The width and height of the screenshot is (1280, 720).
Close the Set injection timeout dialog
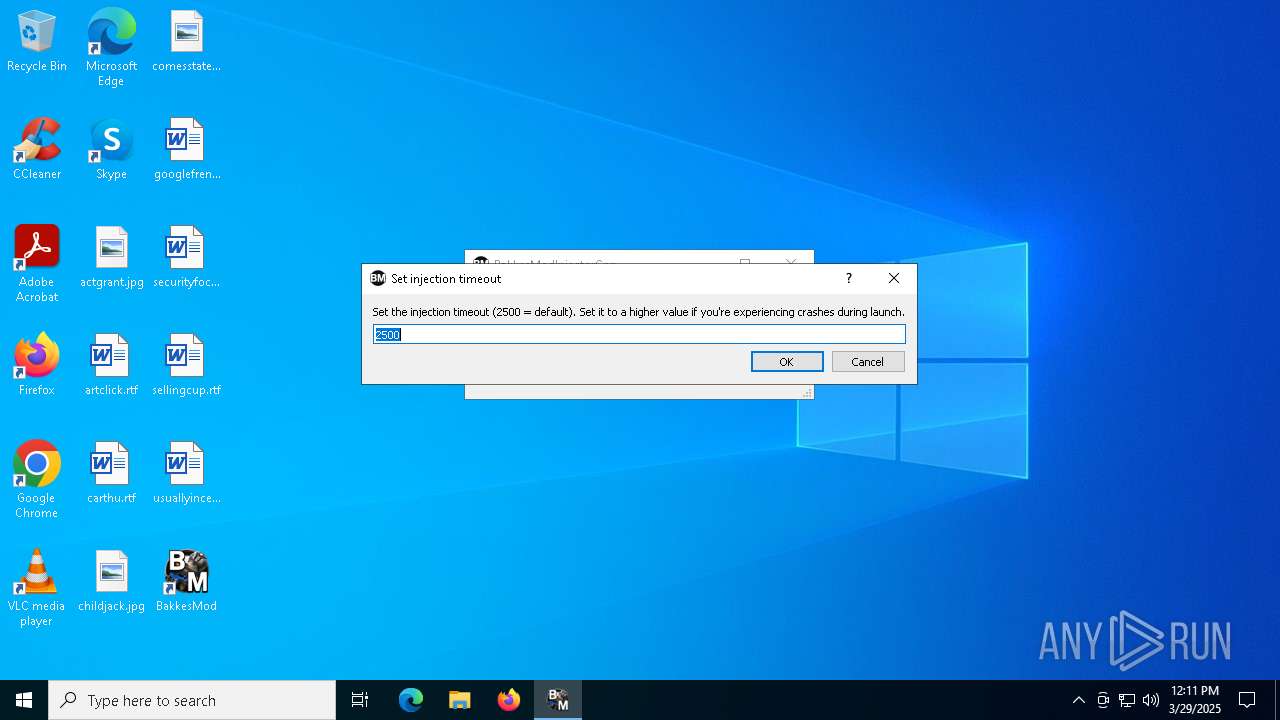coord(894,279)
